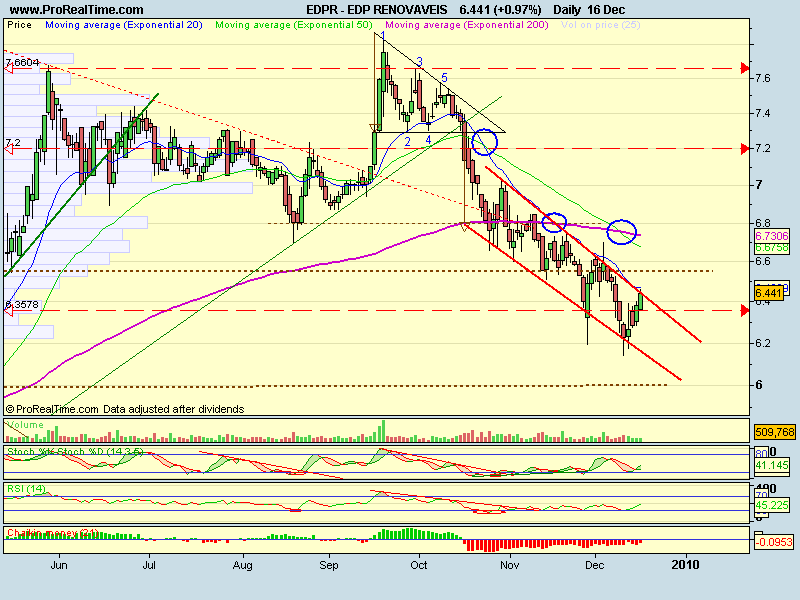
Task: Click the EDPR - EDP RENOVAVEIS title
Action: click(377, 10)
